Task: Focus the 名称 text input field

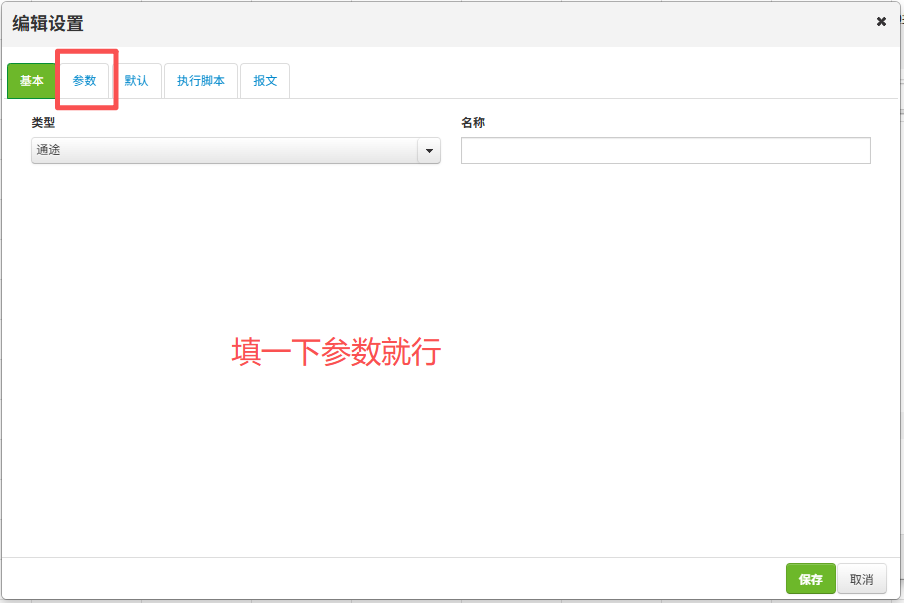Action: [x=665, y=151]
